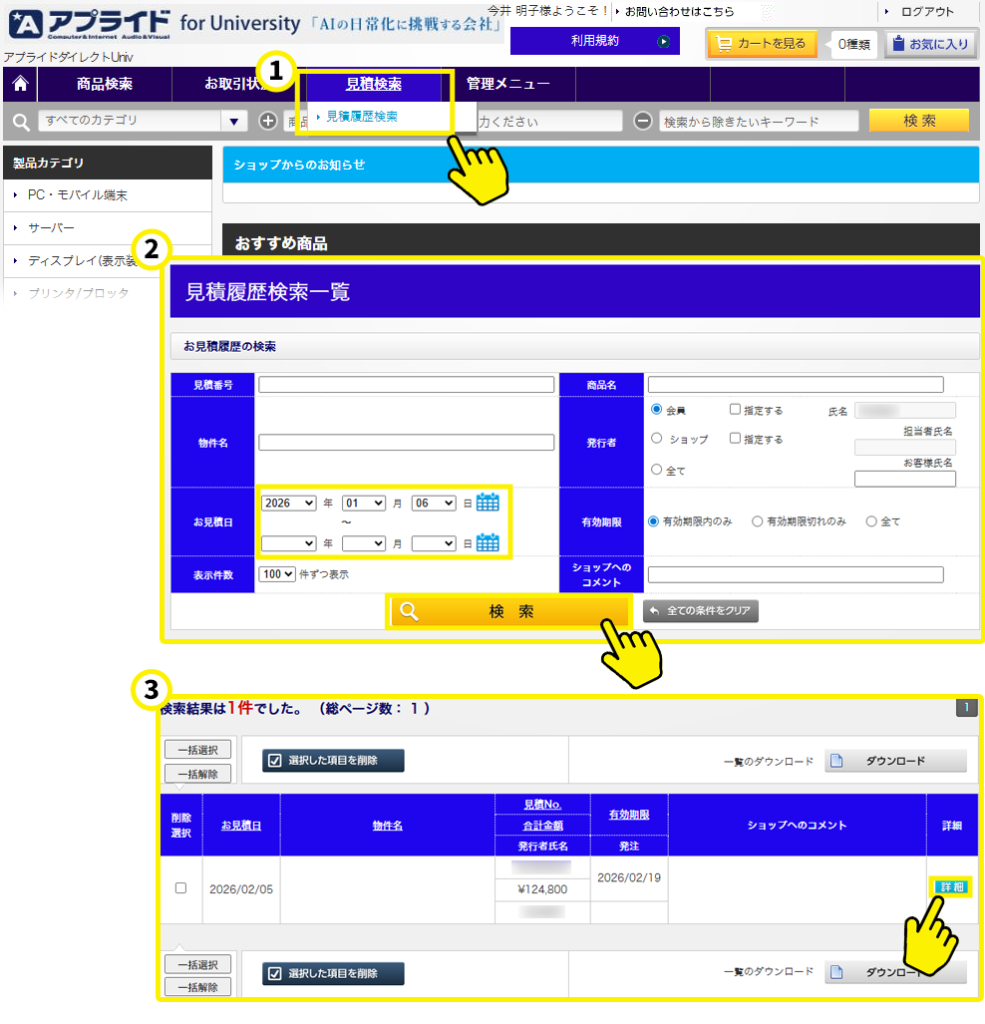The width and height of the screenshot is (985, 1024).
Task: Click the minus icon for excluded keywords
Action: pyautogui.click(x=643, y=121)
